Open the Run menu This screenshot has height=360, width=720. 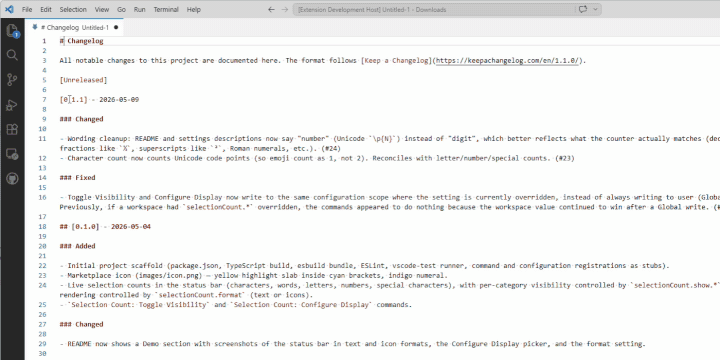(140, 9)
